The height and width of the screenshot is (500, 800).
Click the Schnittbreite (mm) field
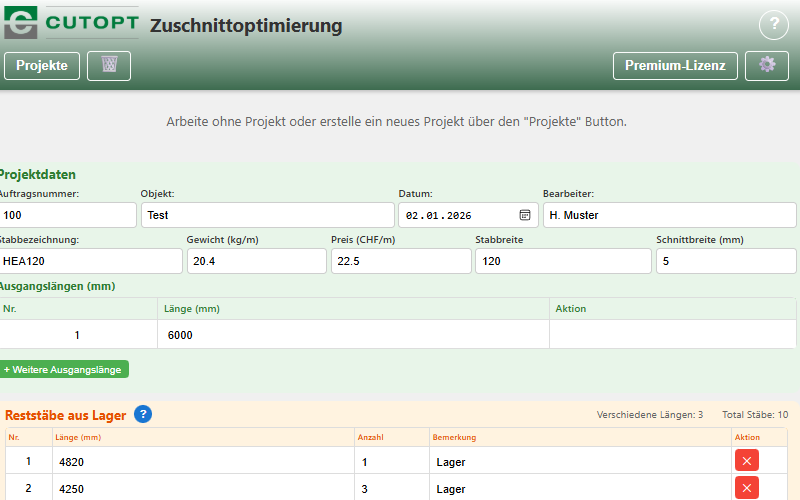(725, 261)
